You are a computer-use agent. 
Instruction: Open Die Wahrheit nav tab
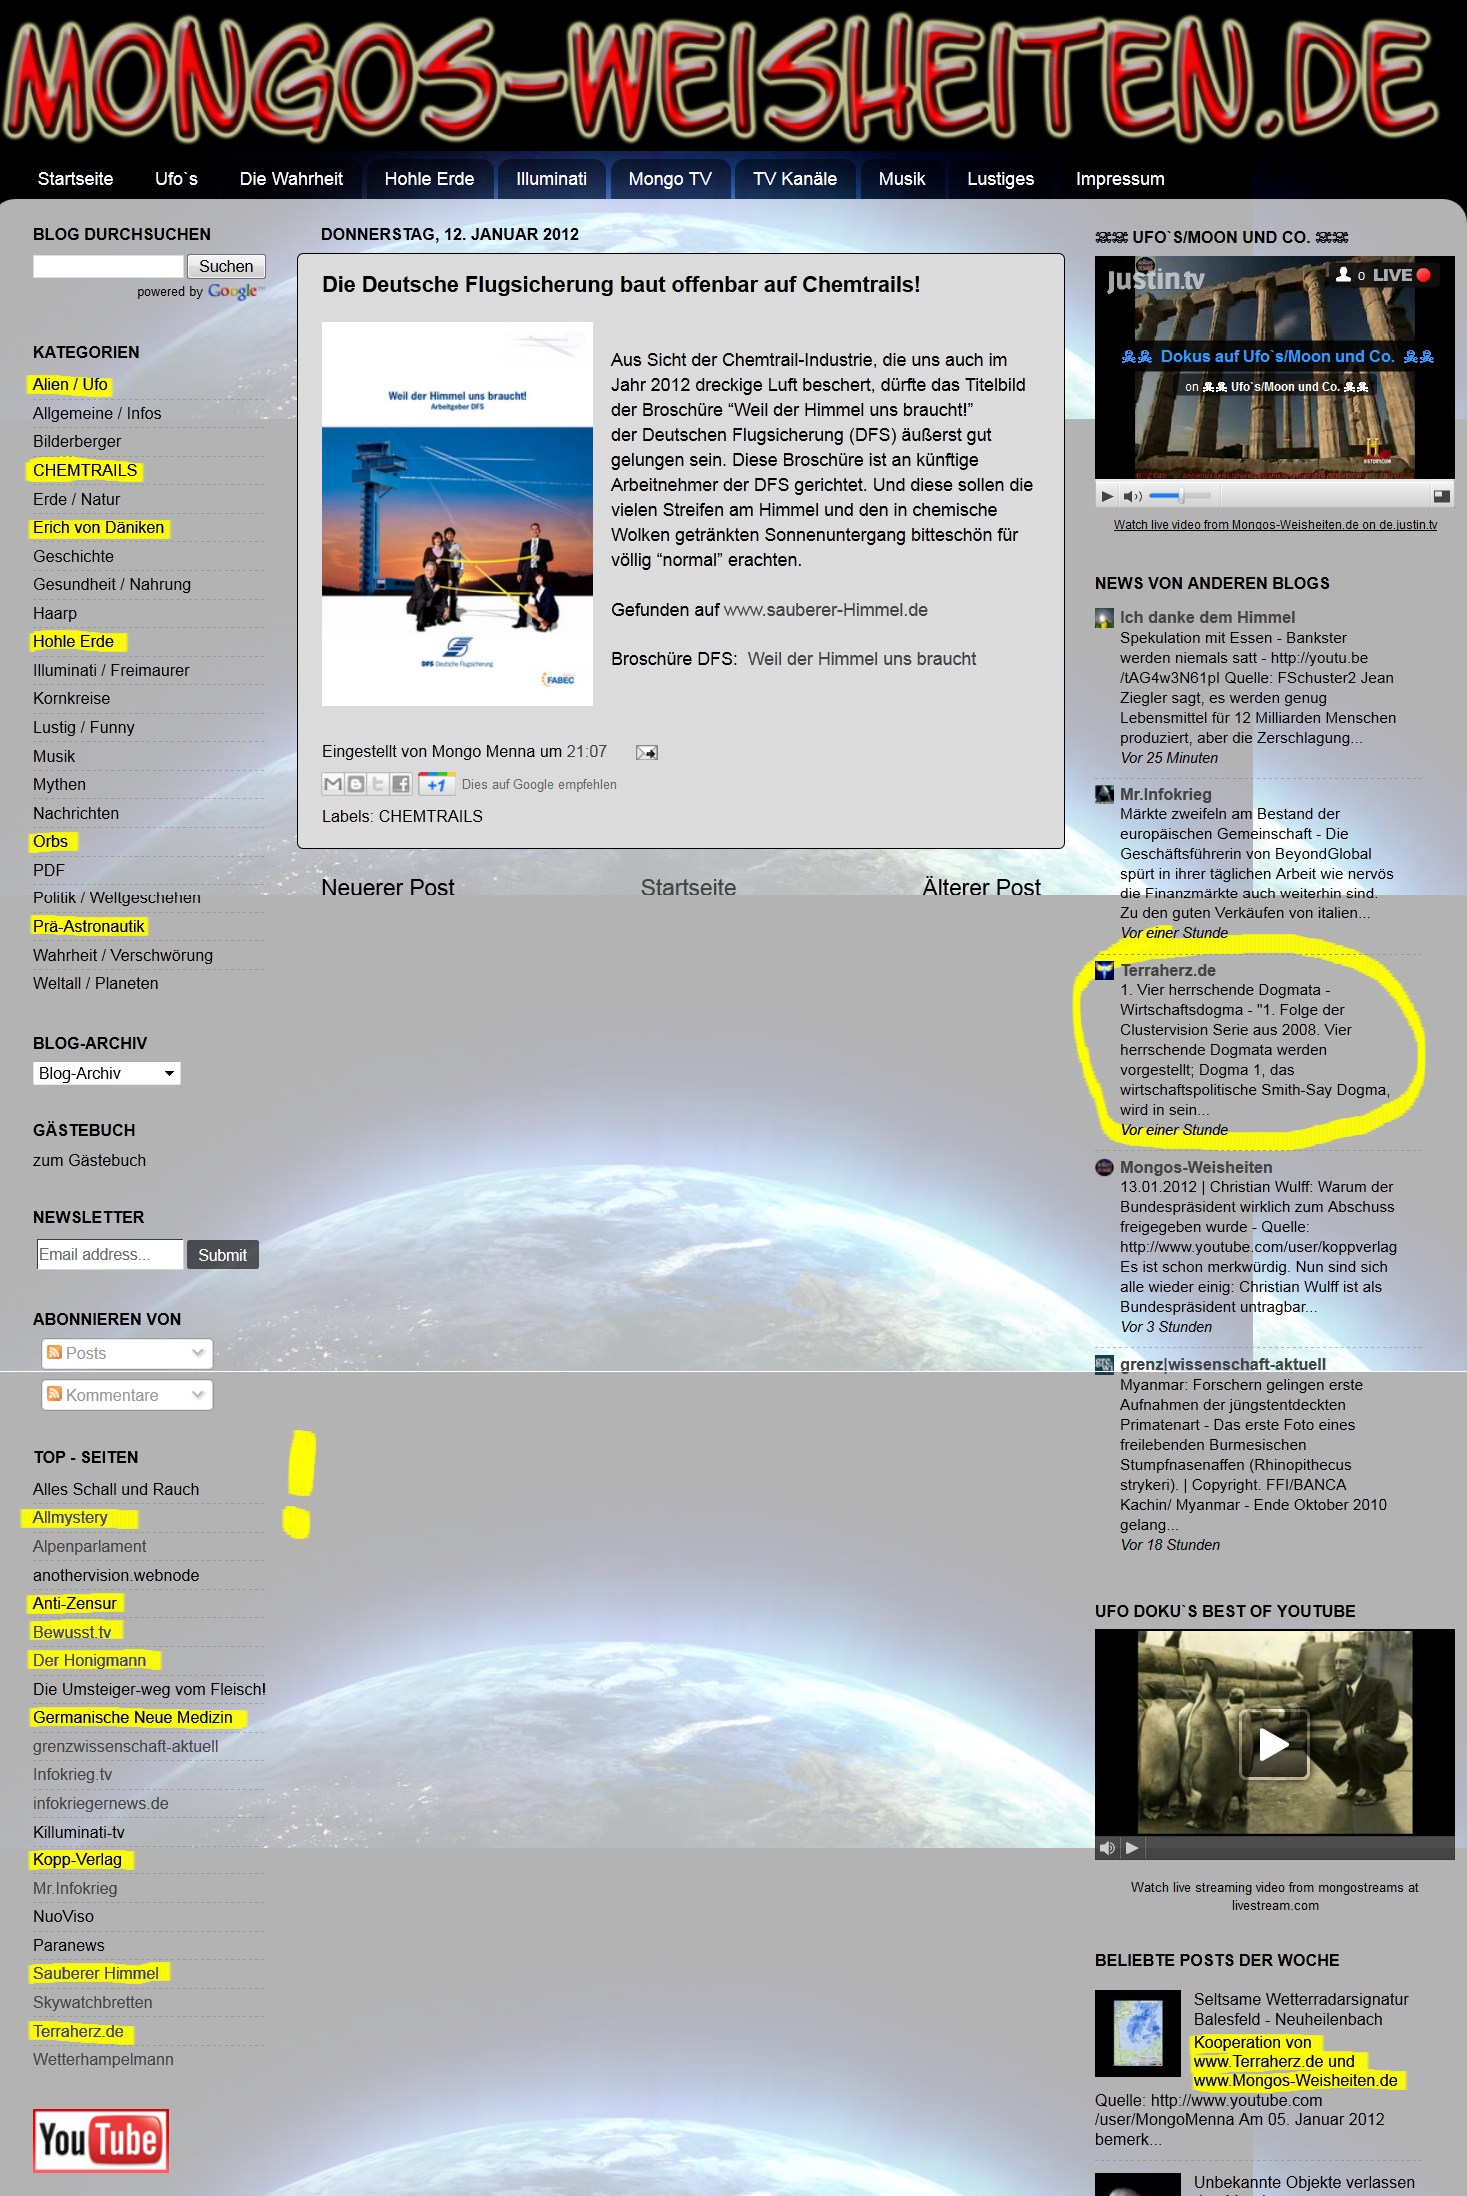291,179
